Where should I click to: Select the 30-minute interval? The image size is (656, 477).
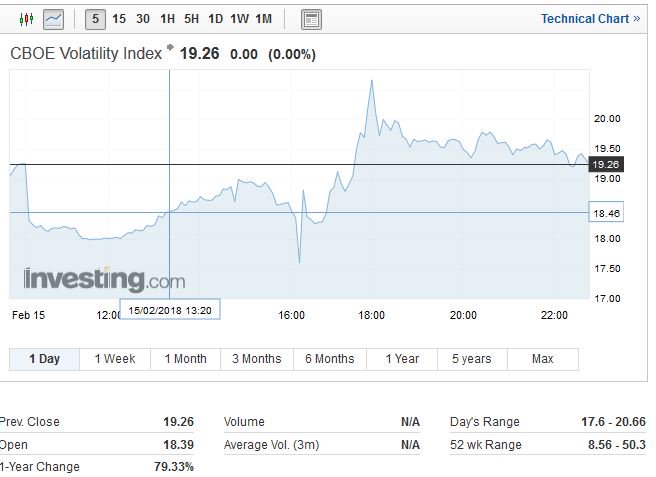pyautogui.click(x=143, y=19)
